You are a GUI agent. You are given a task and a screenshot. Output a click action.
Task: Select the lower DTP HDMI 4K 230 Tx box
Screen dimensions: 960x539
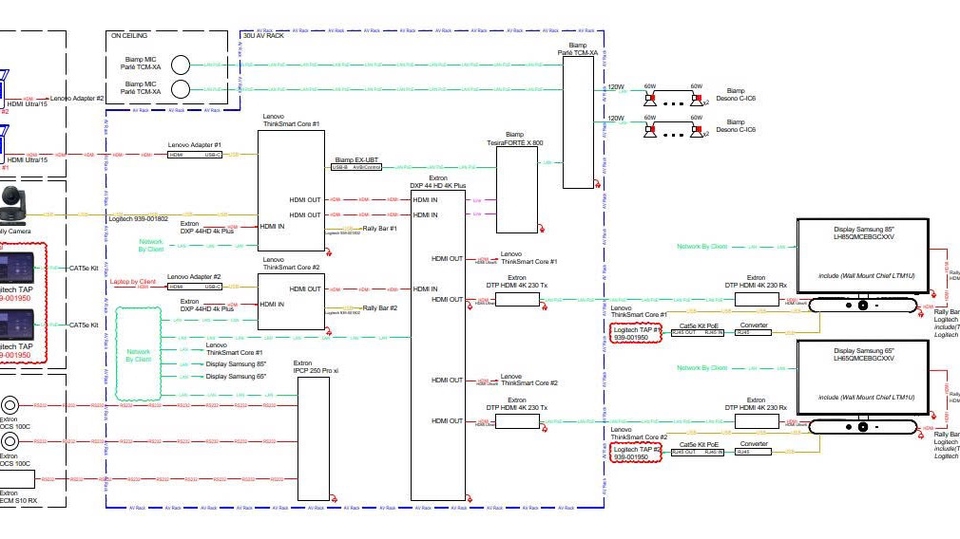click(517, 421)
